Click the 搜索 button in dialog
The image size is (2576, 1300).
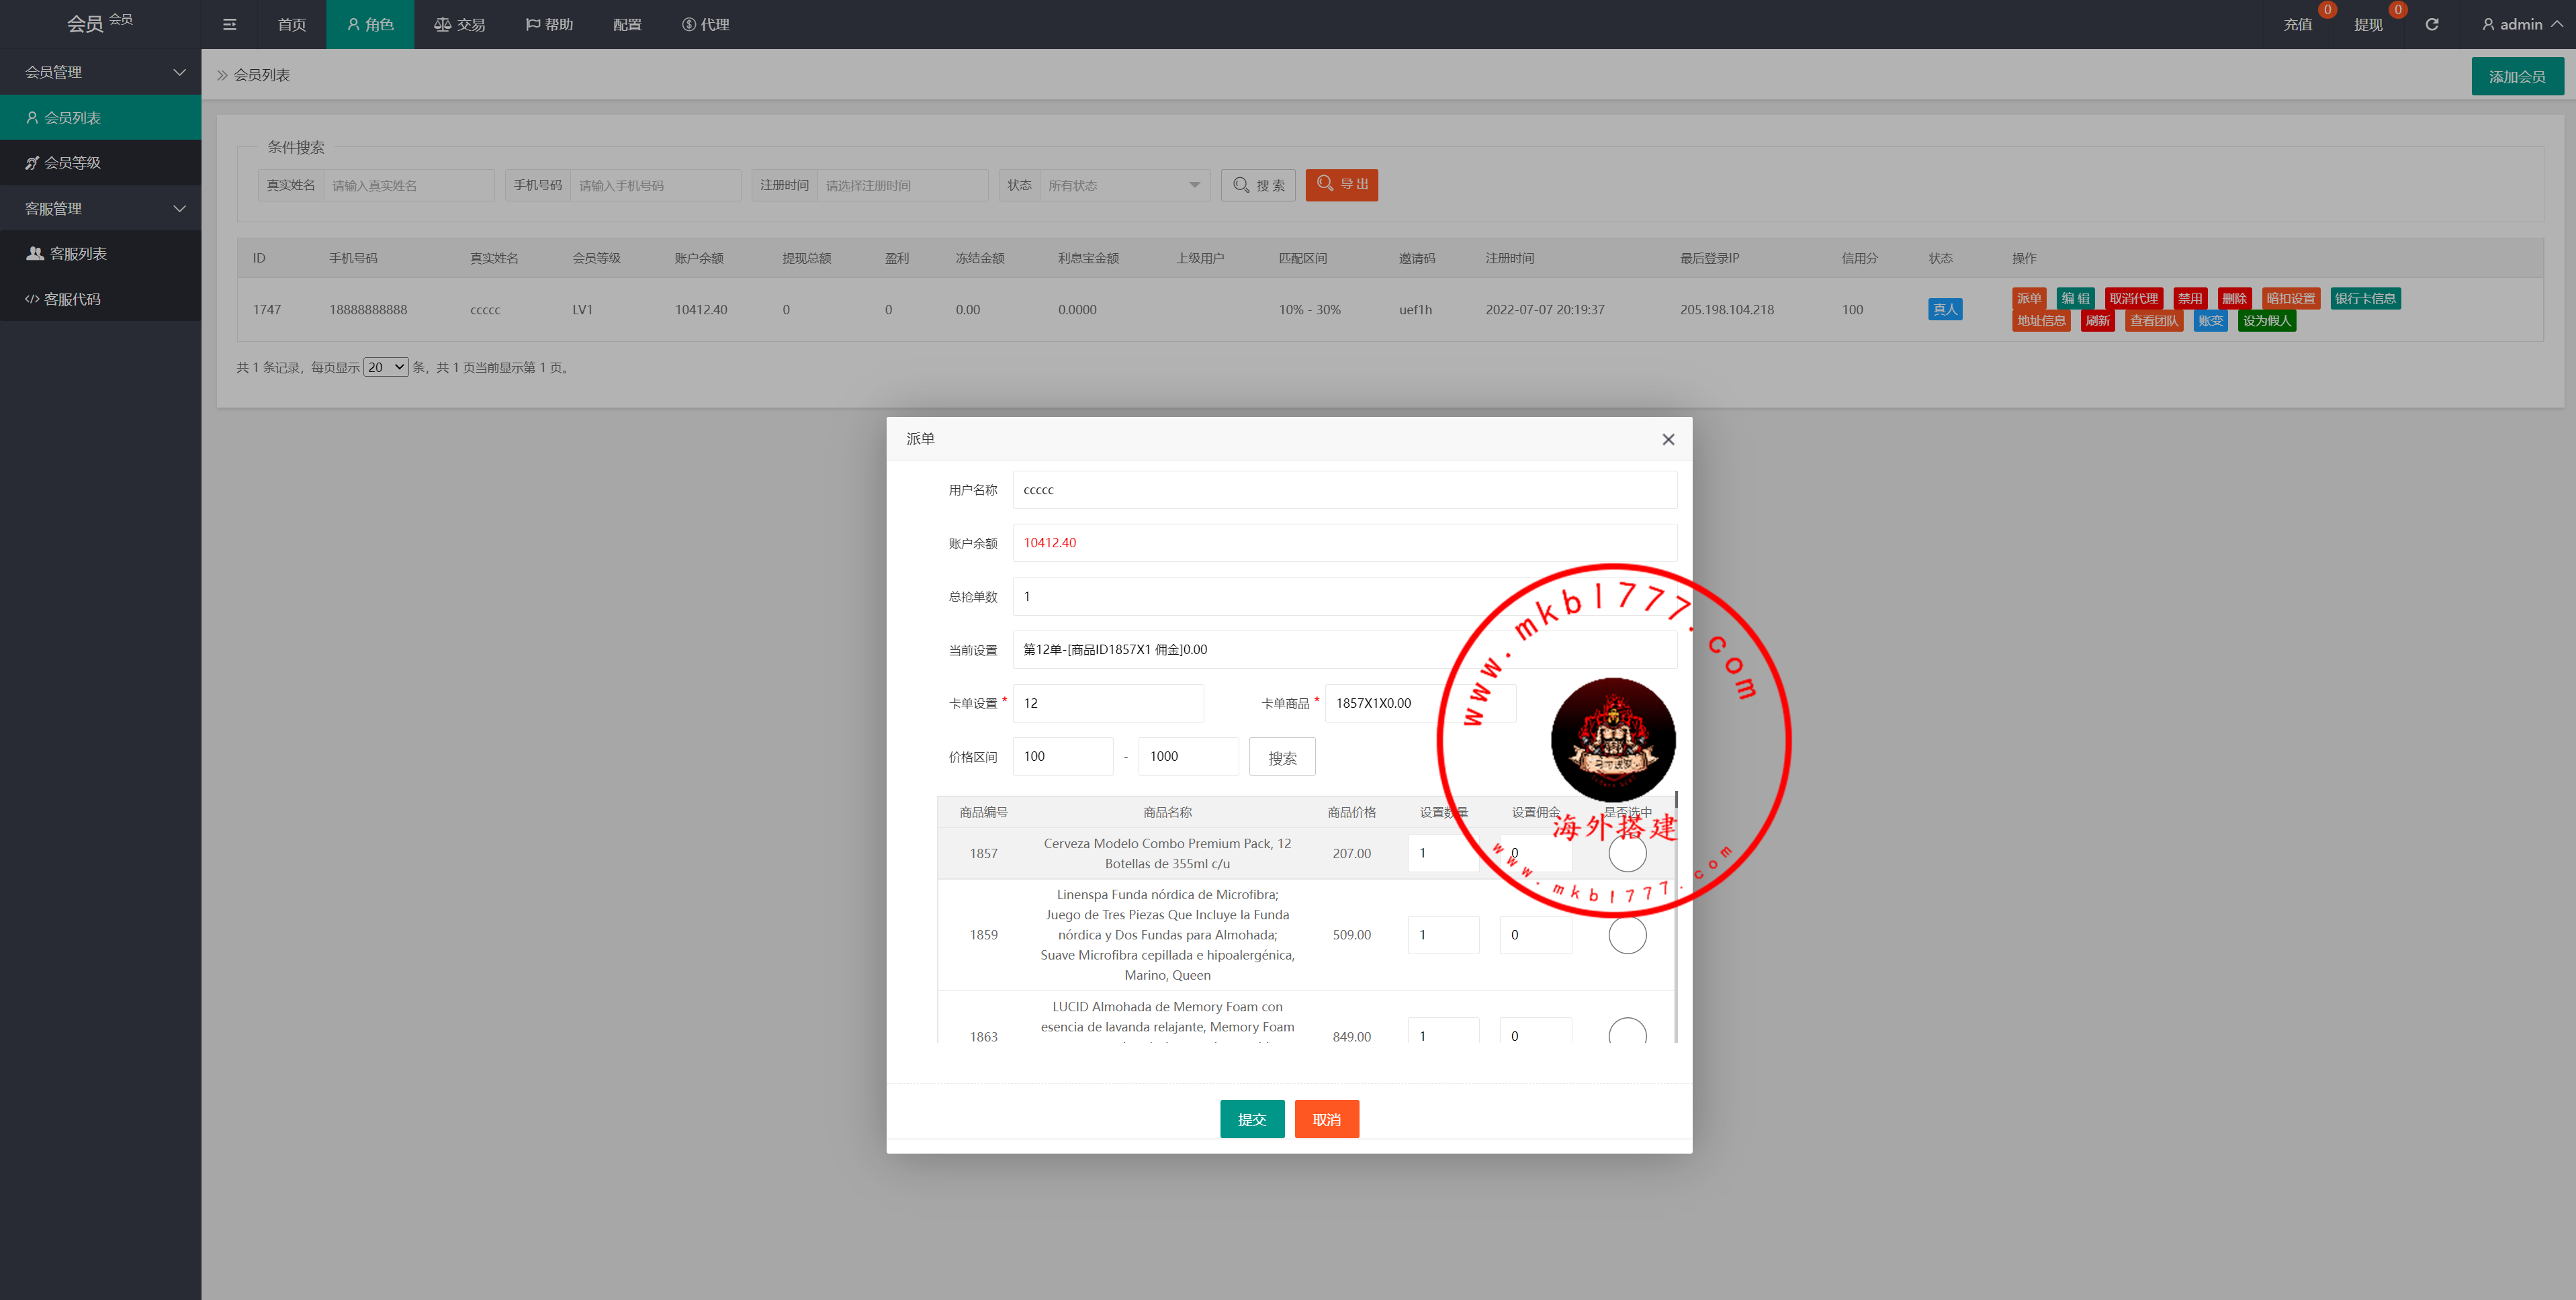pyautogui.click(x=1282, y=757)
